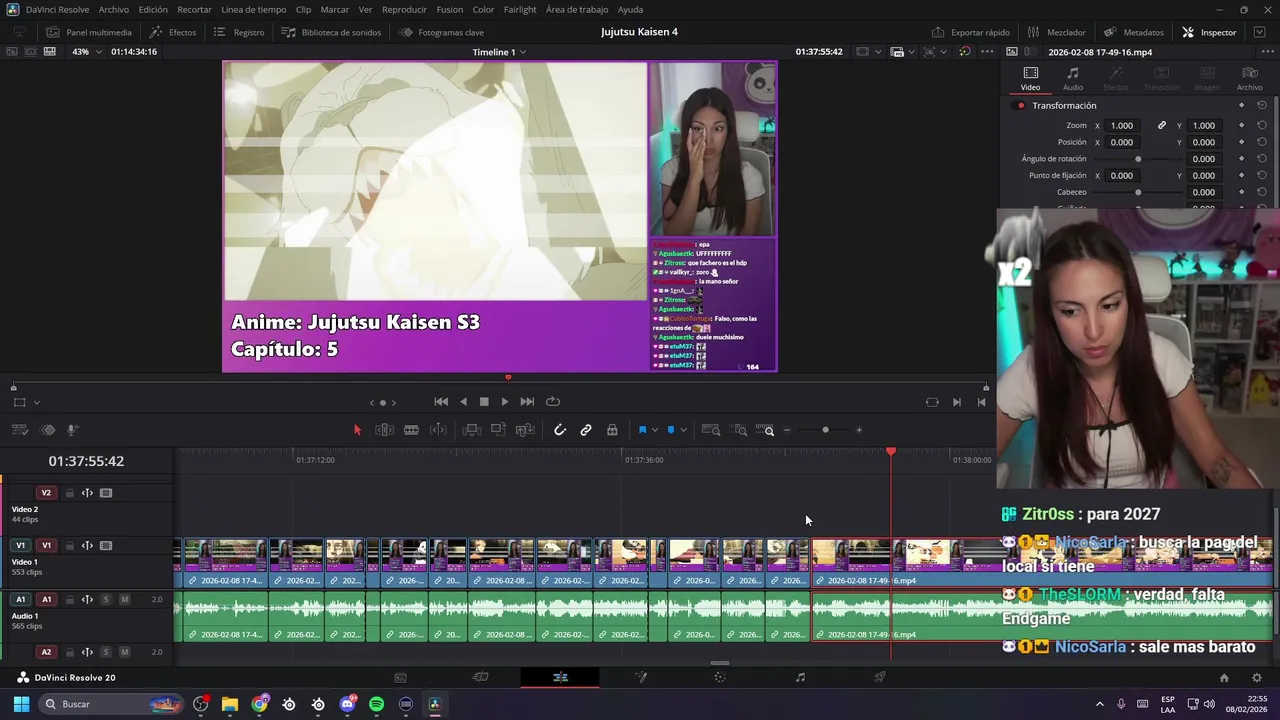Image resolution: width=1280 pixels, height=720 pixels.
Task: Open the marker color dropdown arrow
Action: [x=683, y=430]
